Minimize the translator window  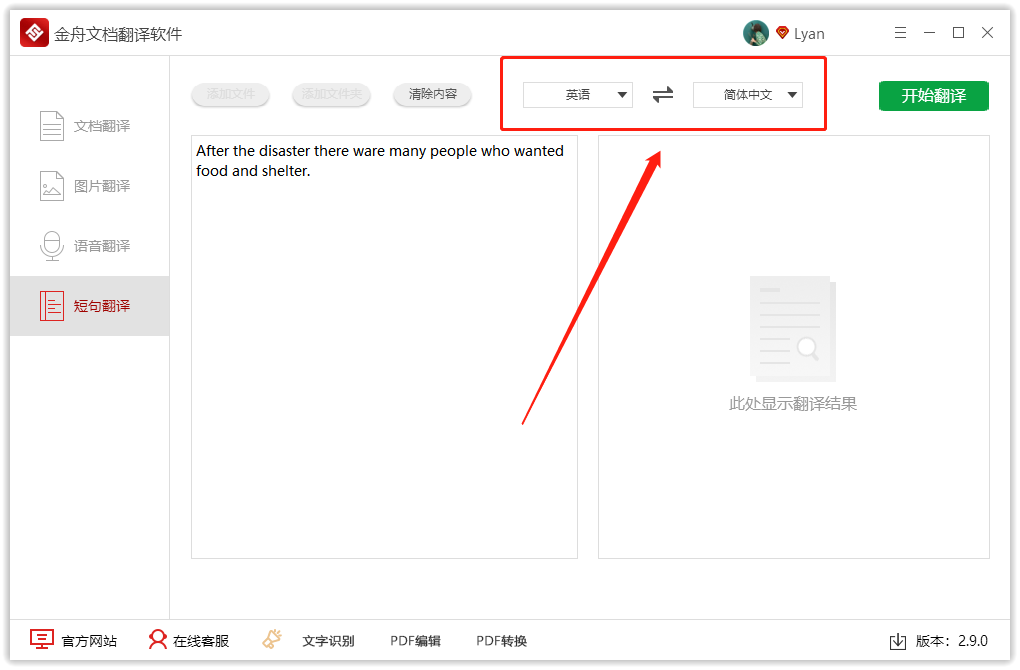pos(930,33)
